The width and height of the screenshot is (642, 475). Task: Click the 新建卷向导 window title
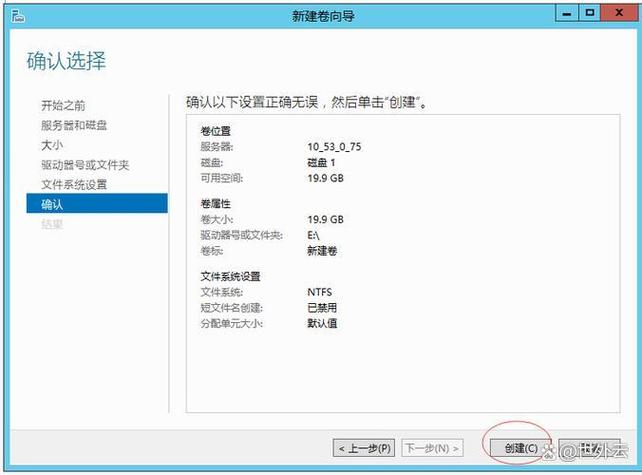click(323, 16)
